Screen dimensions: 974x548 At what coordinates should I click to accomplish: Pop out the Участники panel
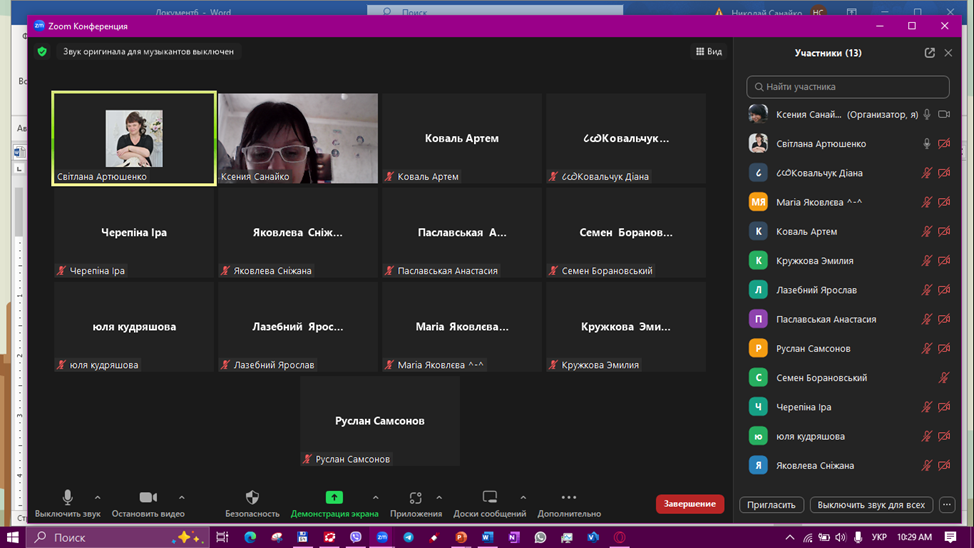tap(929, 53)
